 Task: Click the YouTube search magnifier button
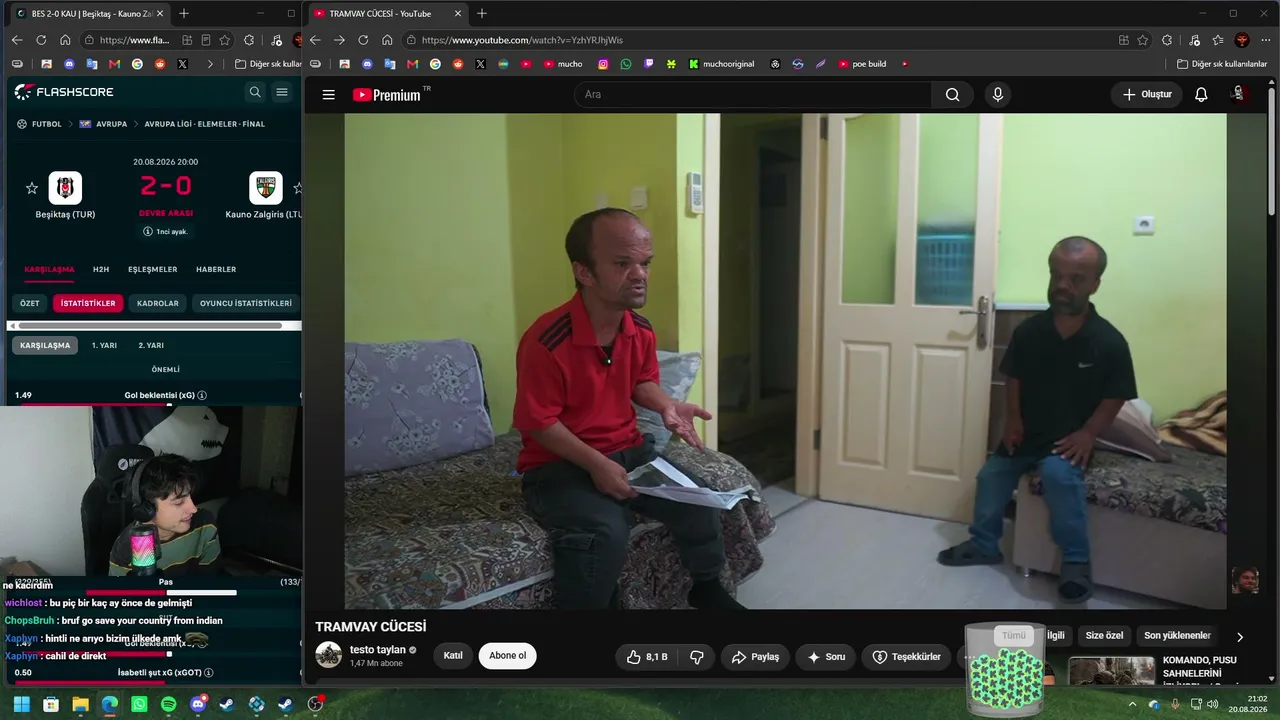tap(952, 95)
